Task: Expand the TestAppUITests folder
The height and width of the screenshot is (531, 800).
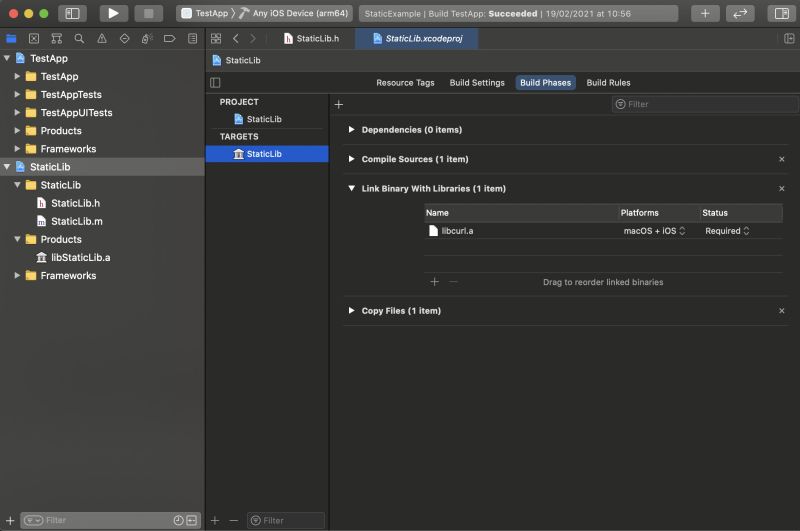Action: tap(17, 112)
